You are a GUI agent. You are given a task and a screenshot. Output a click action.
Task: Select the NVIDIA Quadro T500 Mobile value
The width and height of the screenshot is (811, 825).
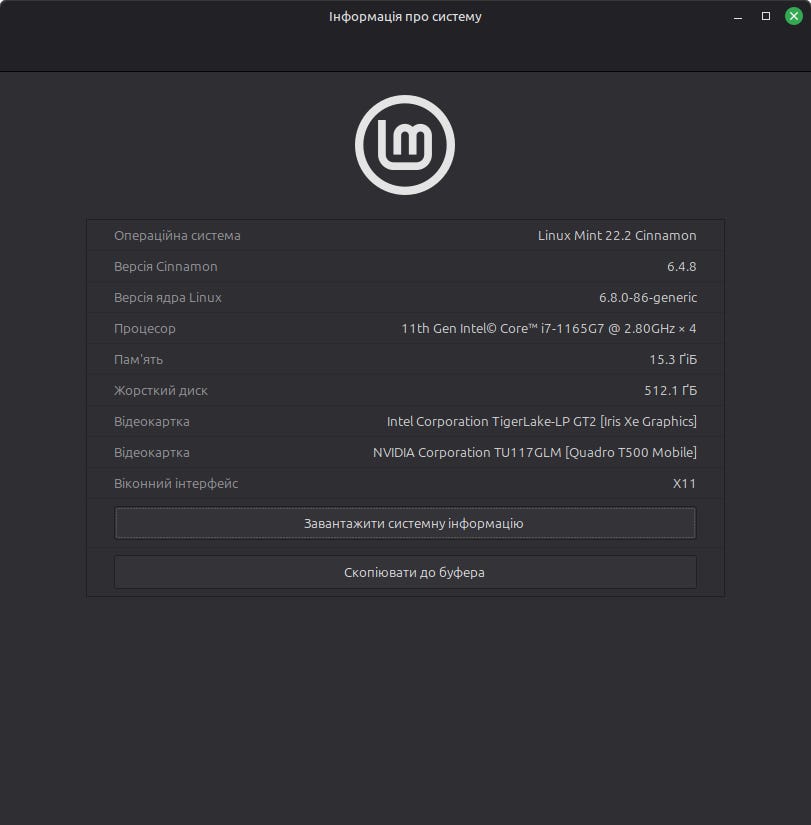pyautogui.click(x=535, y=452)
